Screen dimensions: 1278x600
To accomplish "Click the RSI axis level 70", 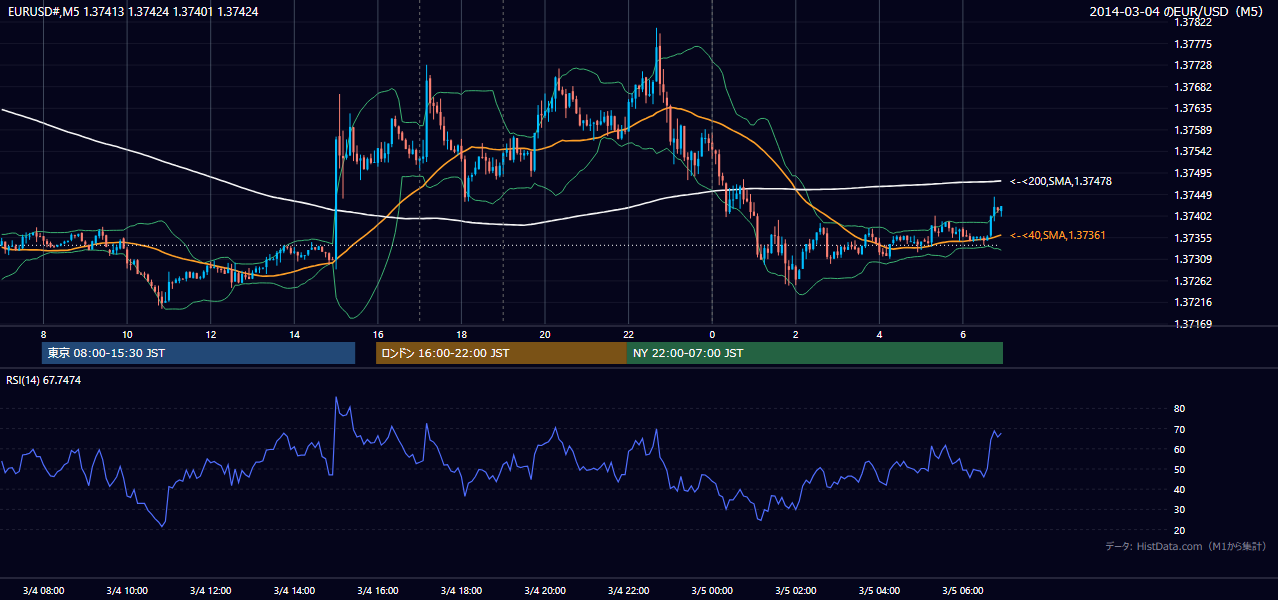I will (x=1179, y=429).
